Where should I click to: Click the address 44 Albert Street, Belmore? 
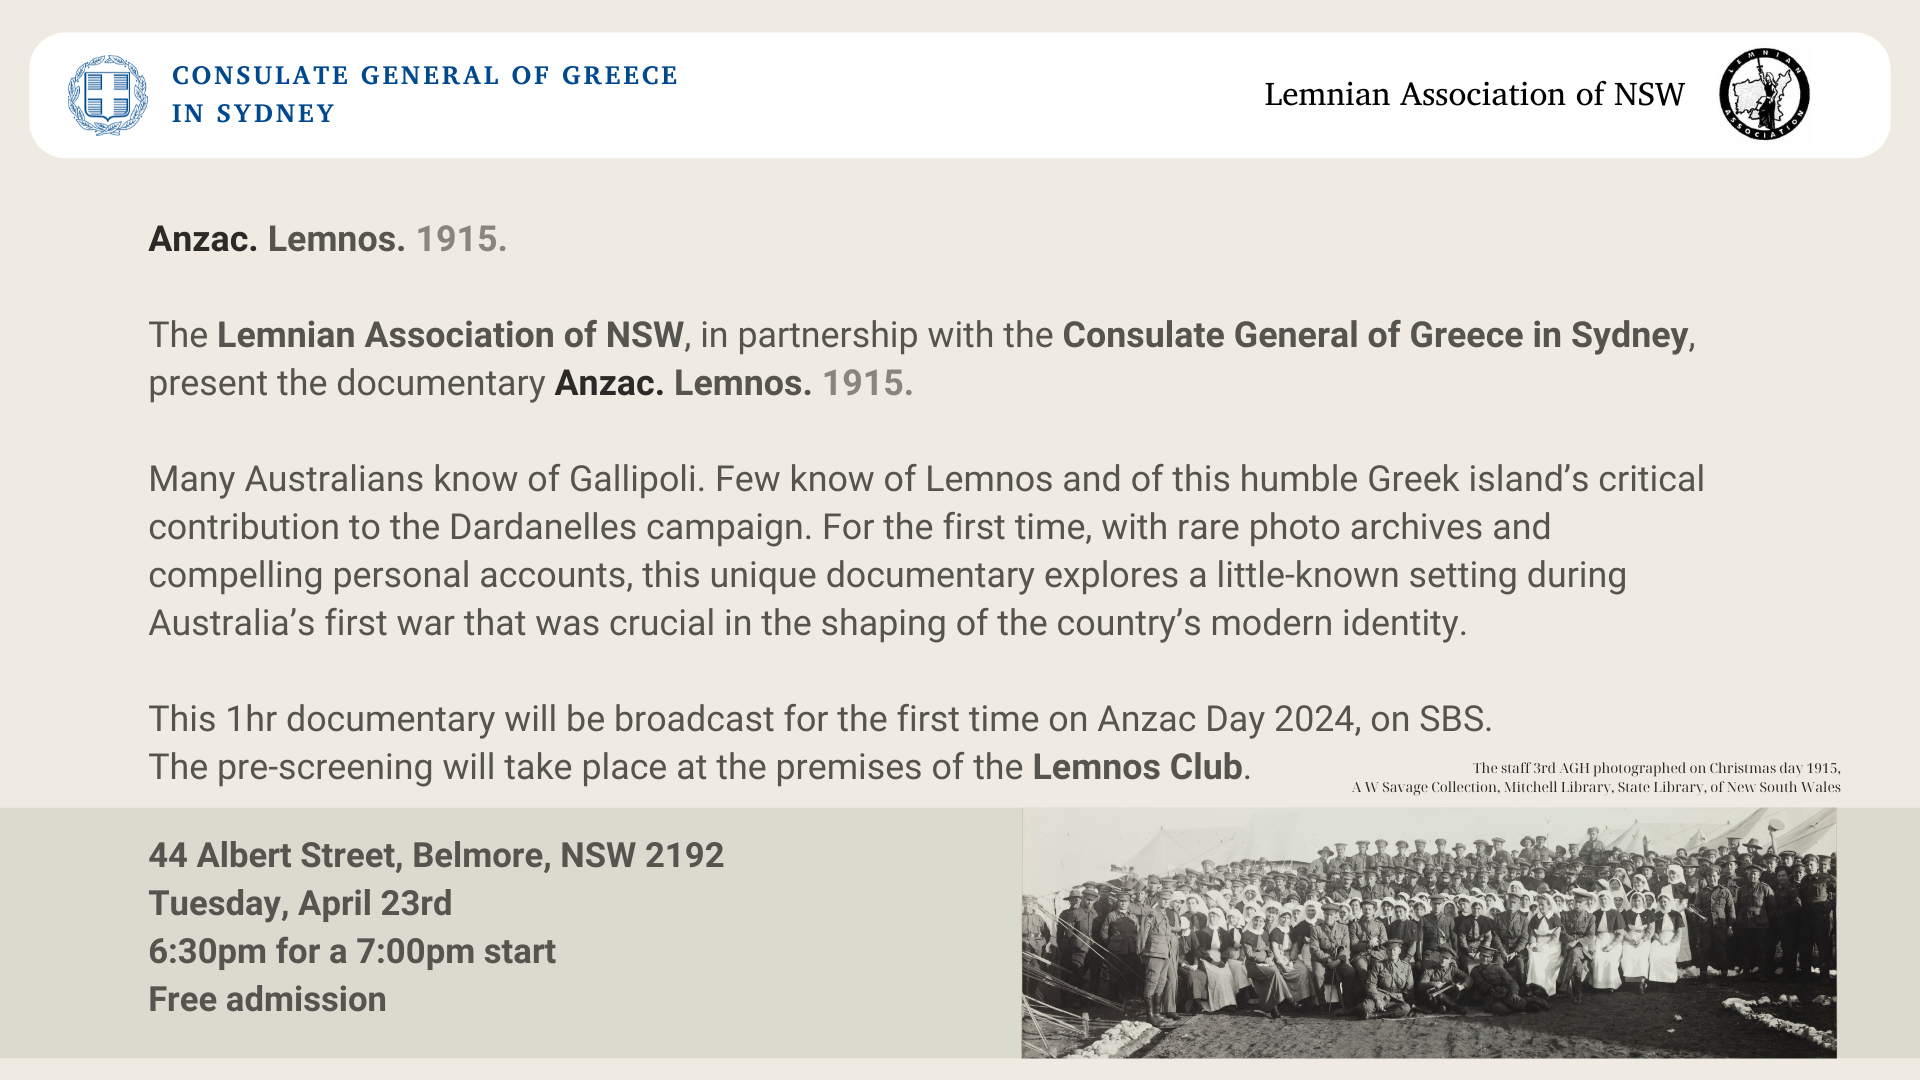pos(436,855)
